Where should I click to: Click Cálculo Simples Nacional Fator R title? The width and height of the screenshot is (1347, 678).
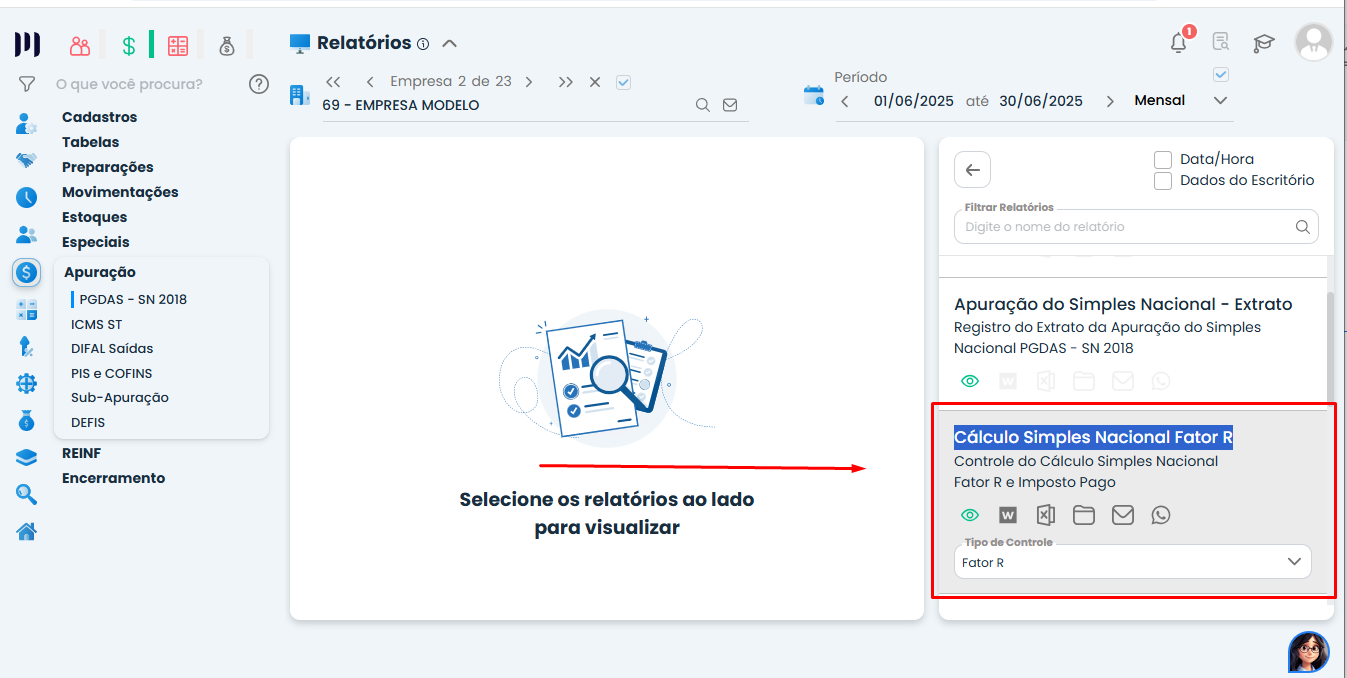pos(1093,437)
